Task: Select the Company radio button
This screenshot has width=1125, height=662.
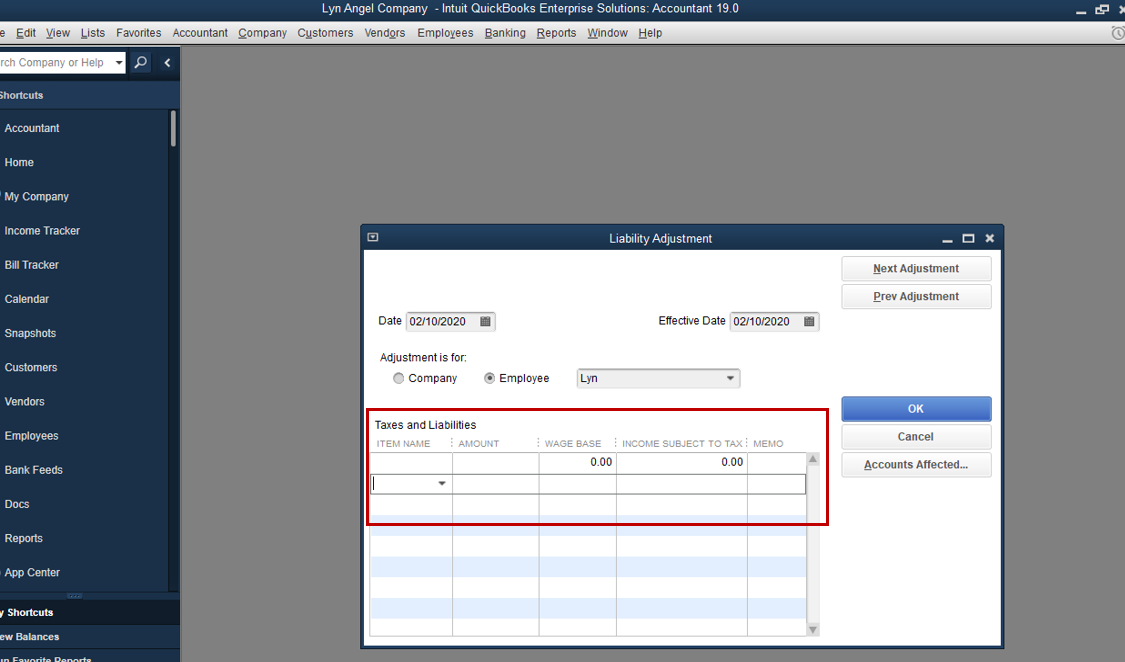Action: (398, 378)
